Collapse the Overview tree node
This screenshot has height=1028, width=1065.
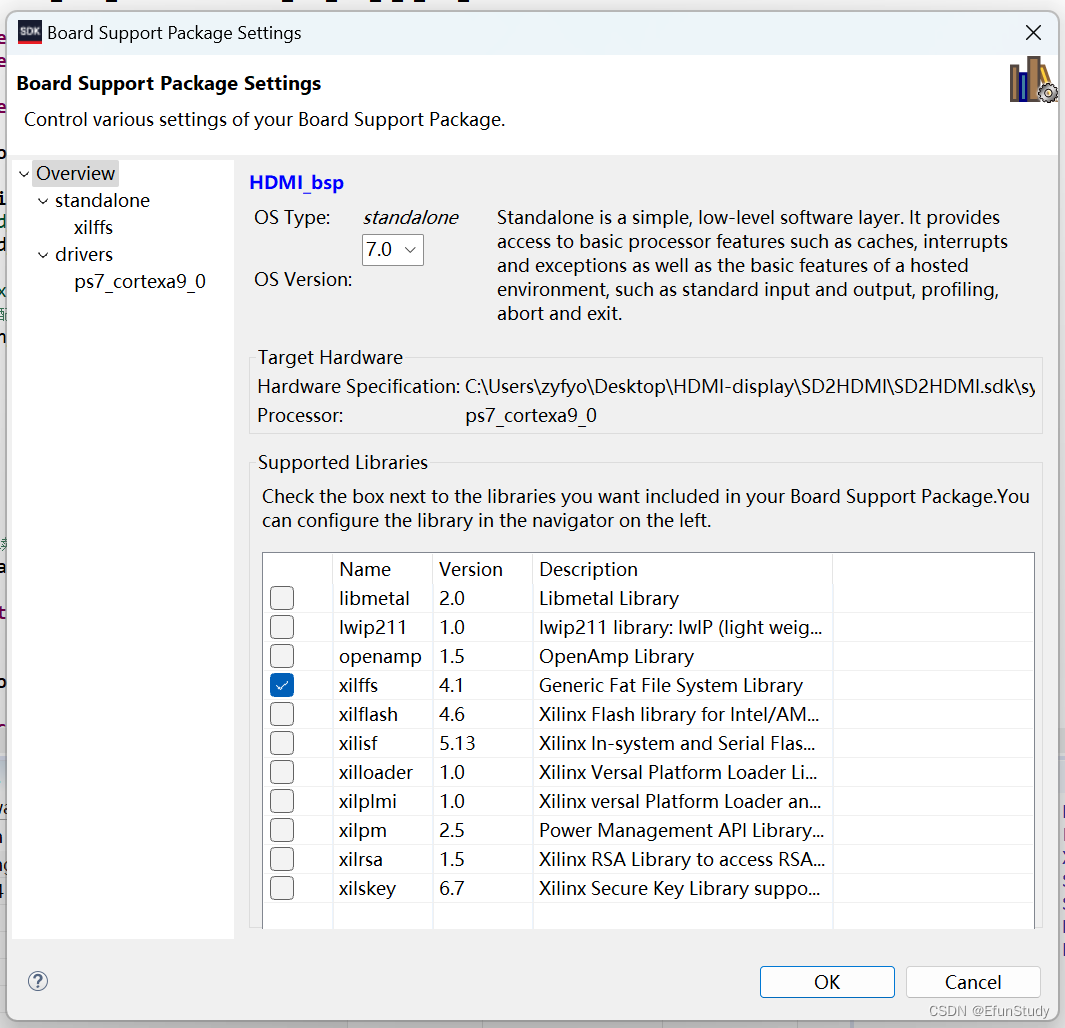(24, 174)
